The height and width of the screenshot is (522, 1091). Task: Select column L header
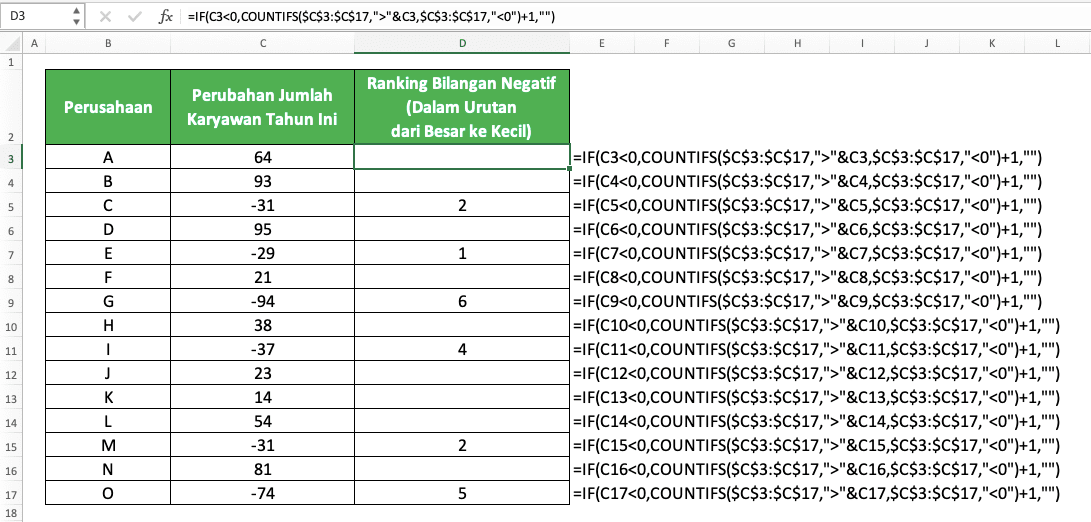[1057, 44]
